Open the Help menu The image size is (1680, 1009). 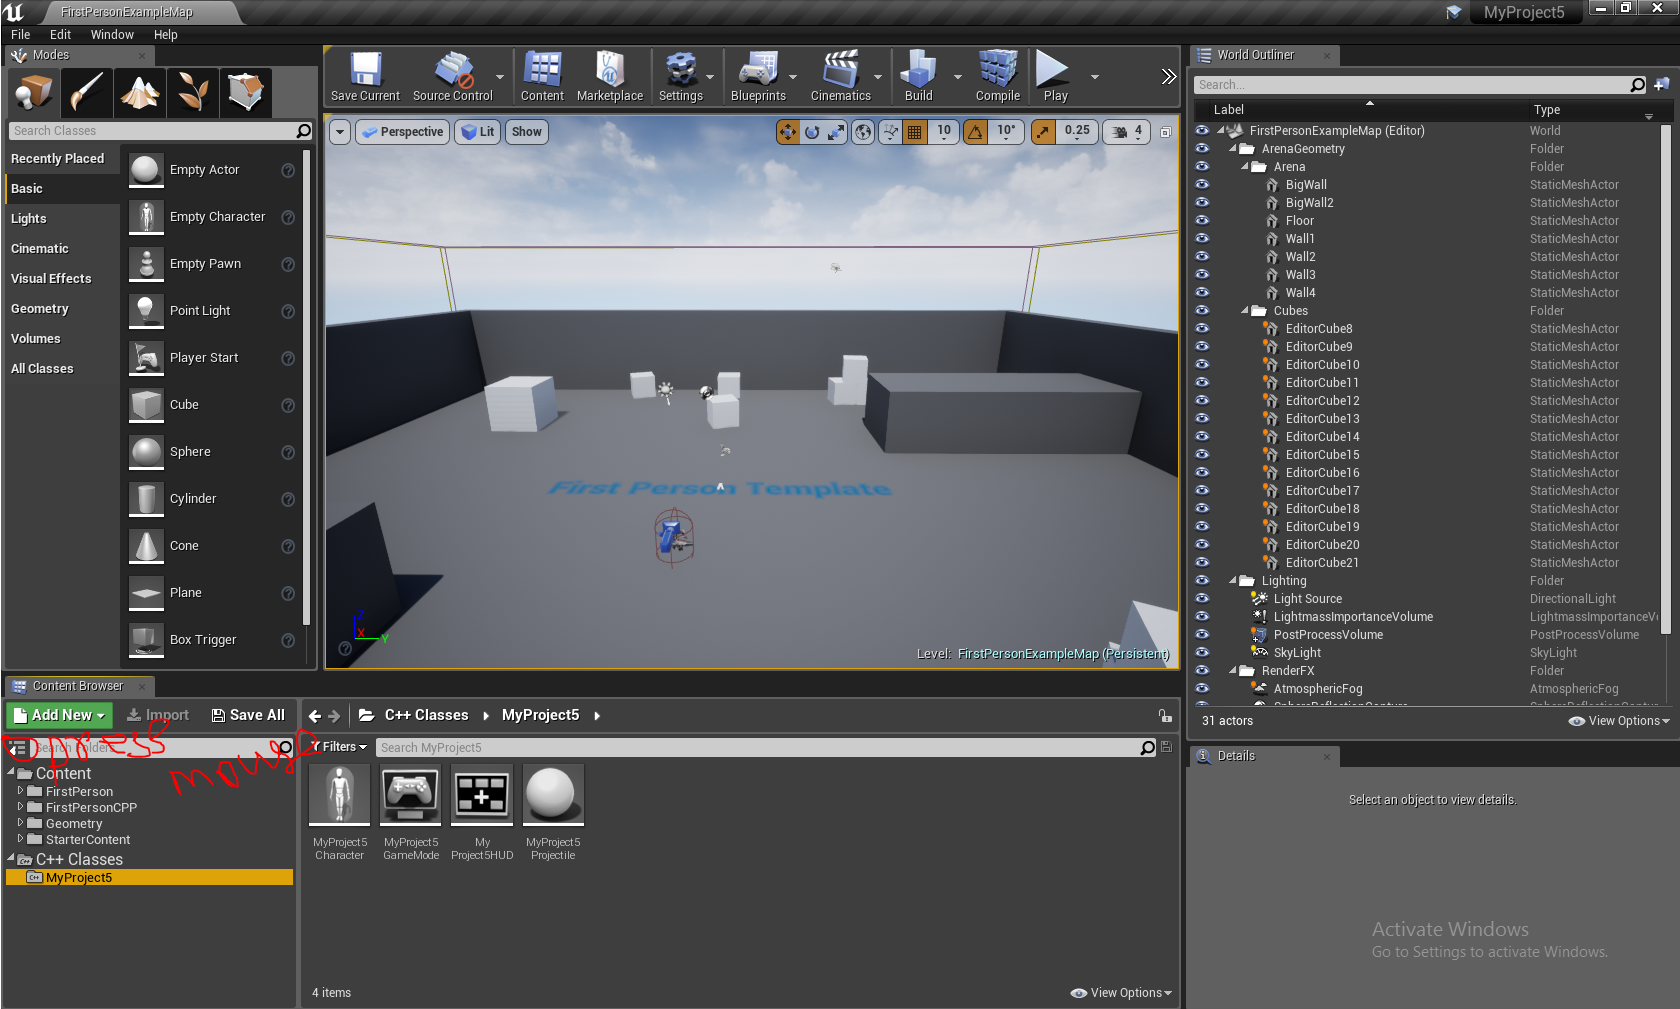(x=165, y=35)
